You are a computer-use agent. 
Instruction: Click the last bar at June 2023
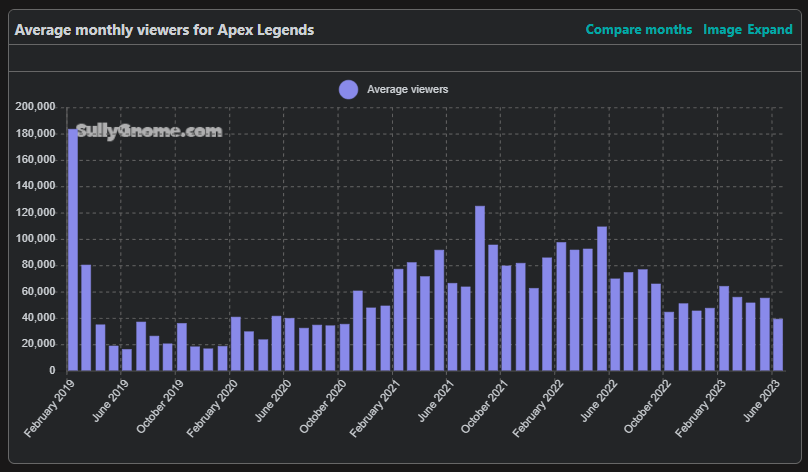(778, 345)
